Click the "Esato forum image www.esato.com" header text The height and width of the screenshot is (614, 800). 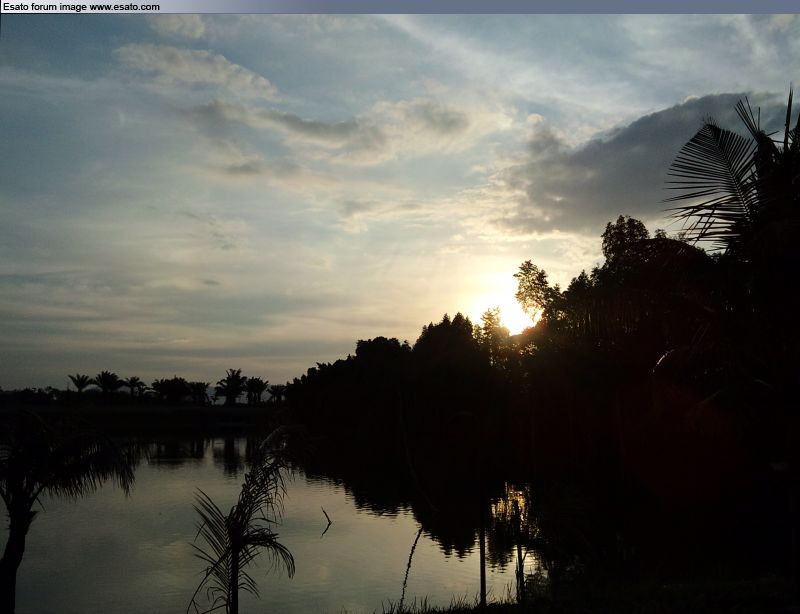(81, 7)
